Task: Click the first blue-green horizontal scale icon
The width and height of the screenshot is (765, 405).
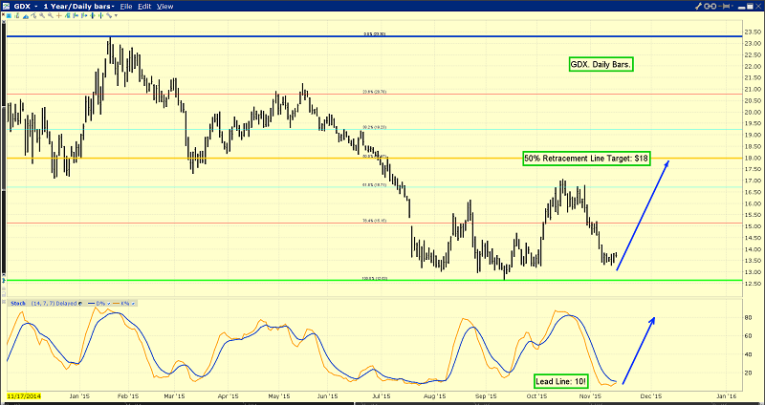Action: point(76,16)
